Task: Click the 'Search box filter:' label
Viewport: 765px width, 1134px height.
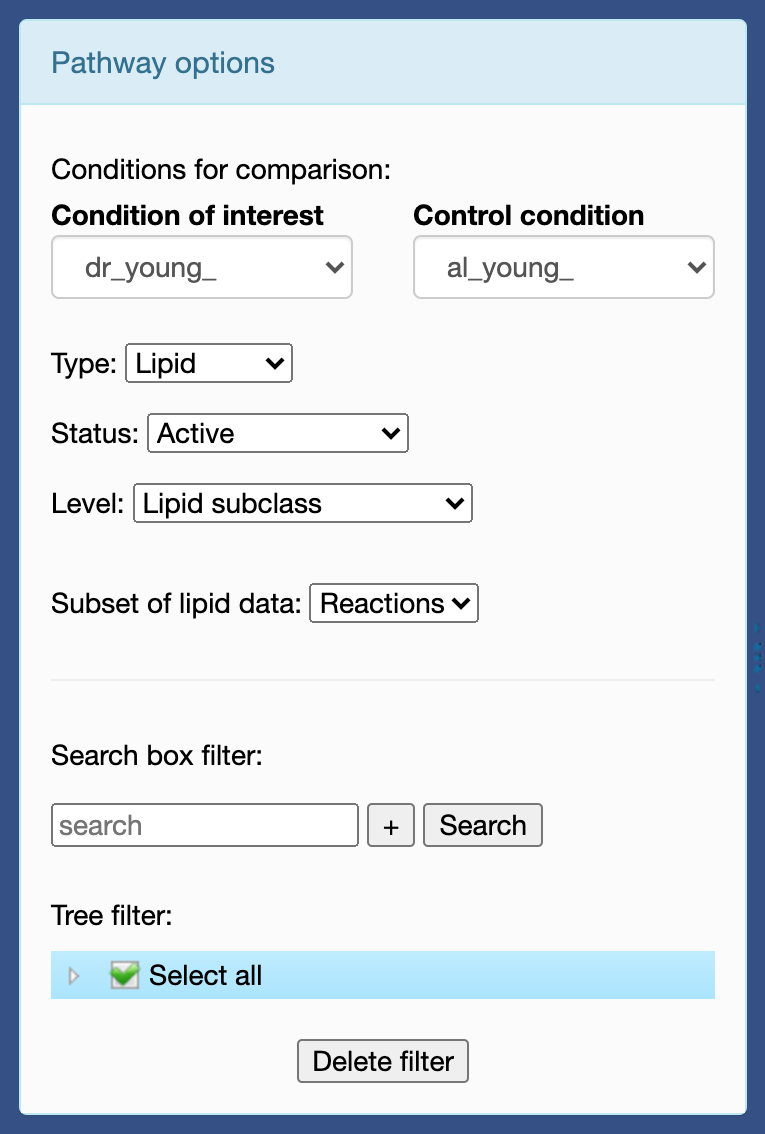Action: click(156, 756)
